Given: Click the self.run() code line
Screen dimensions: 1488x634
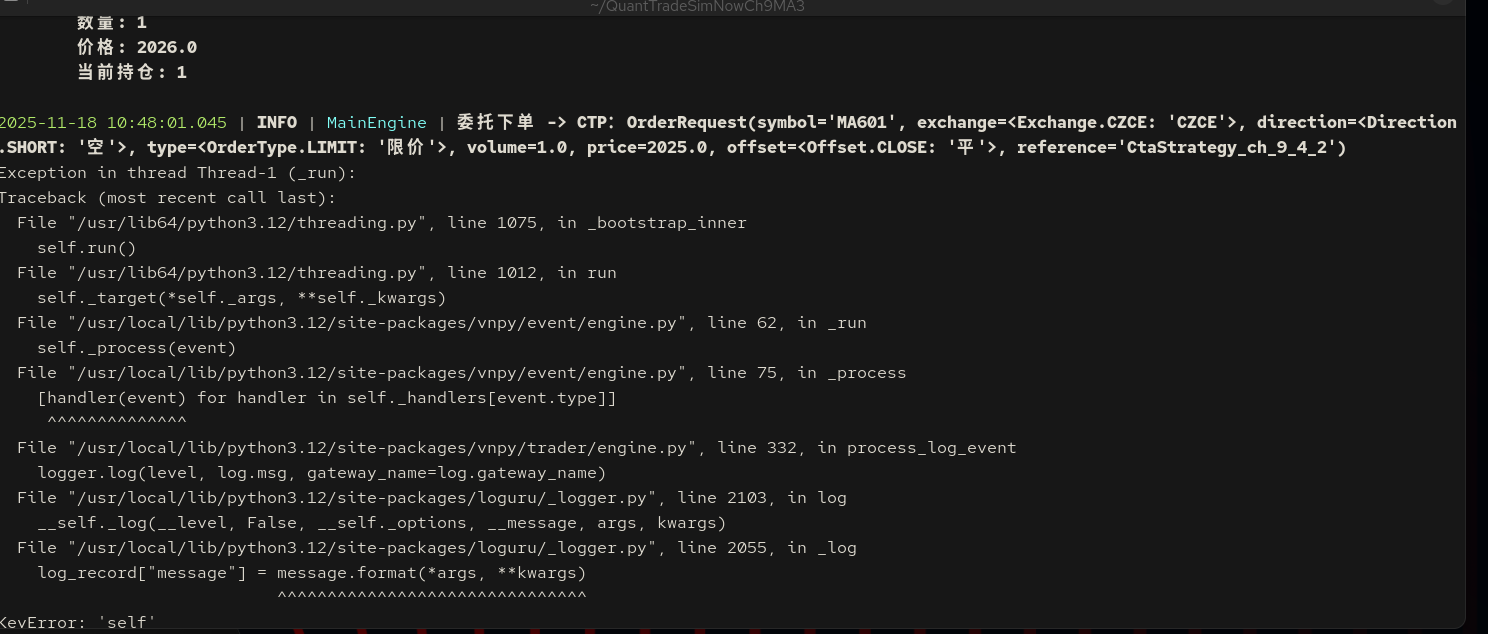Looking at the screenshot, I should point(86,248).
